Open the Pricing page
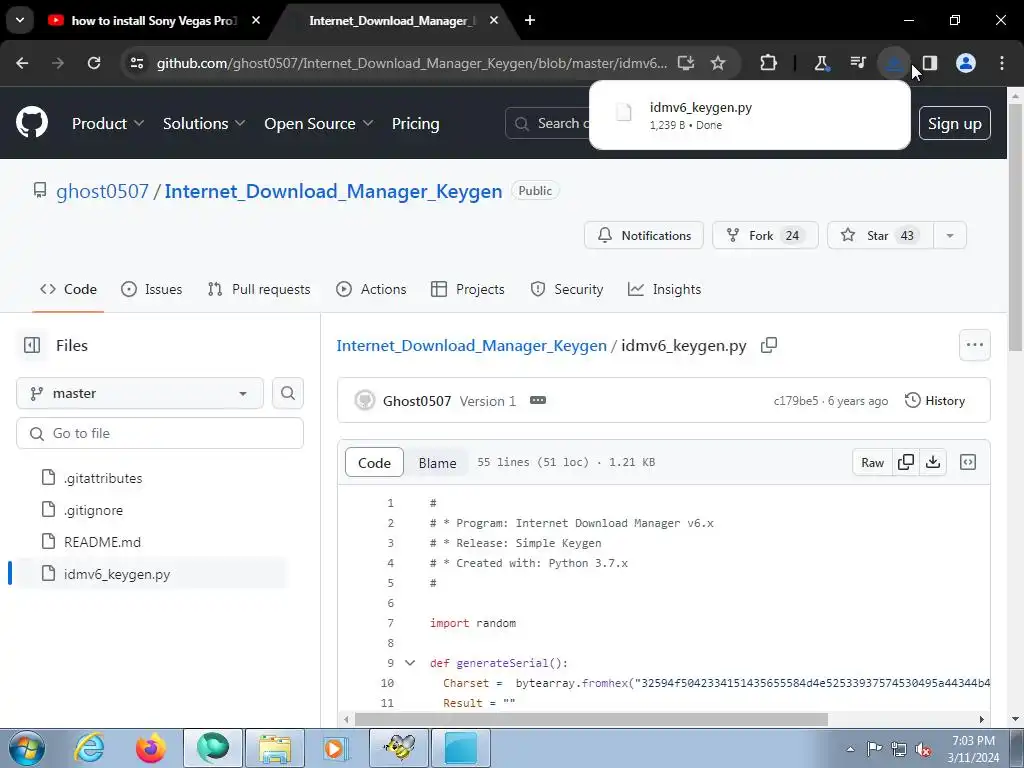 pos(415,123)
